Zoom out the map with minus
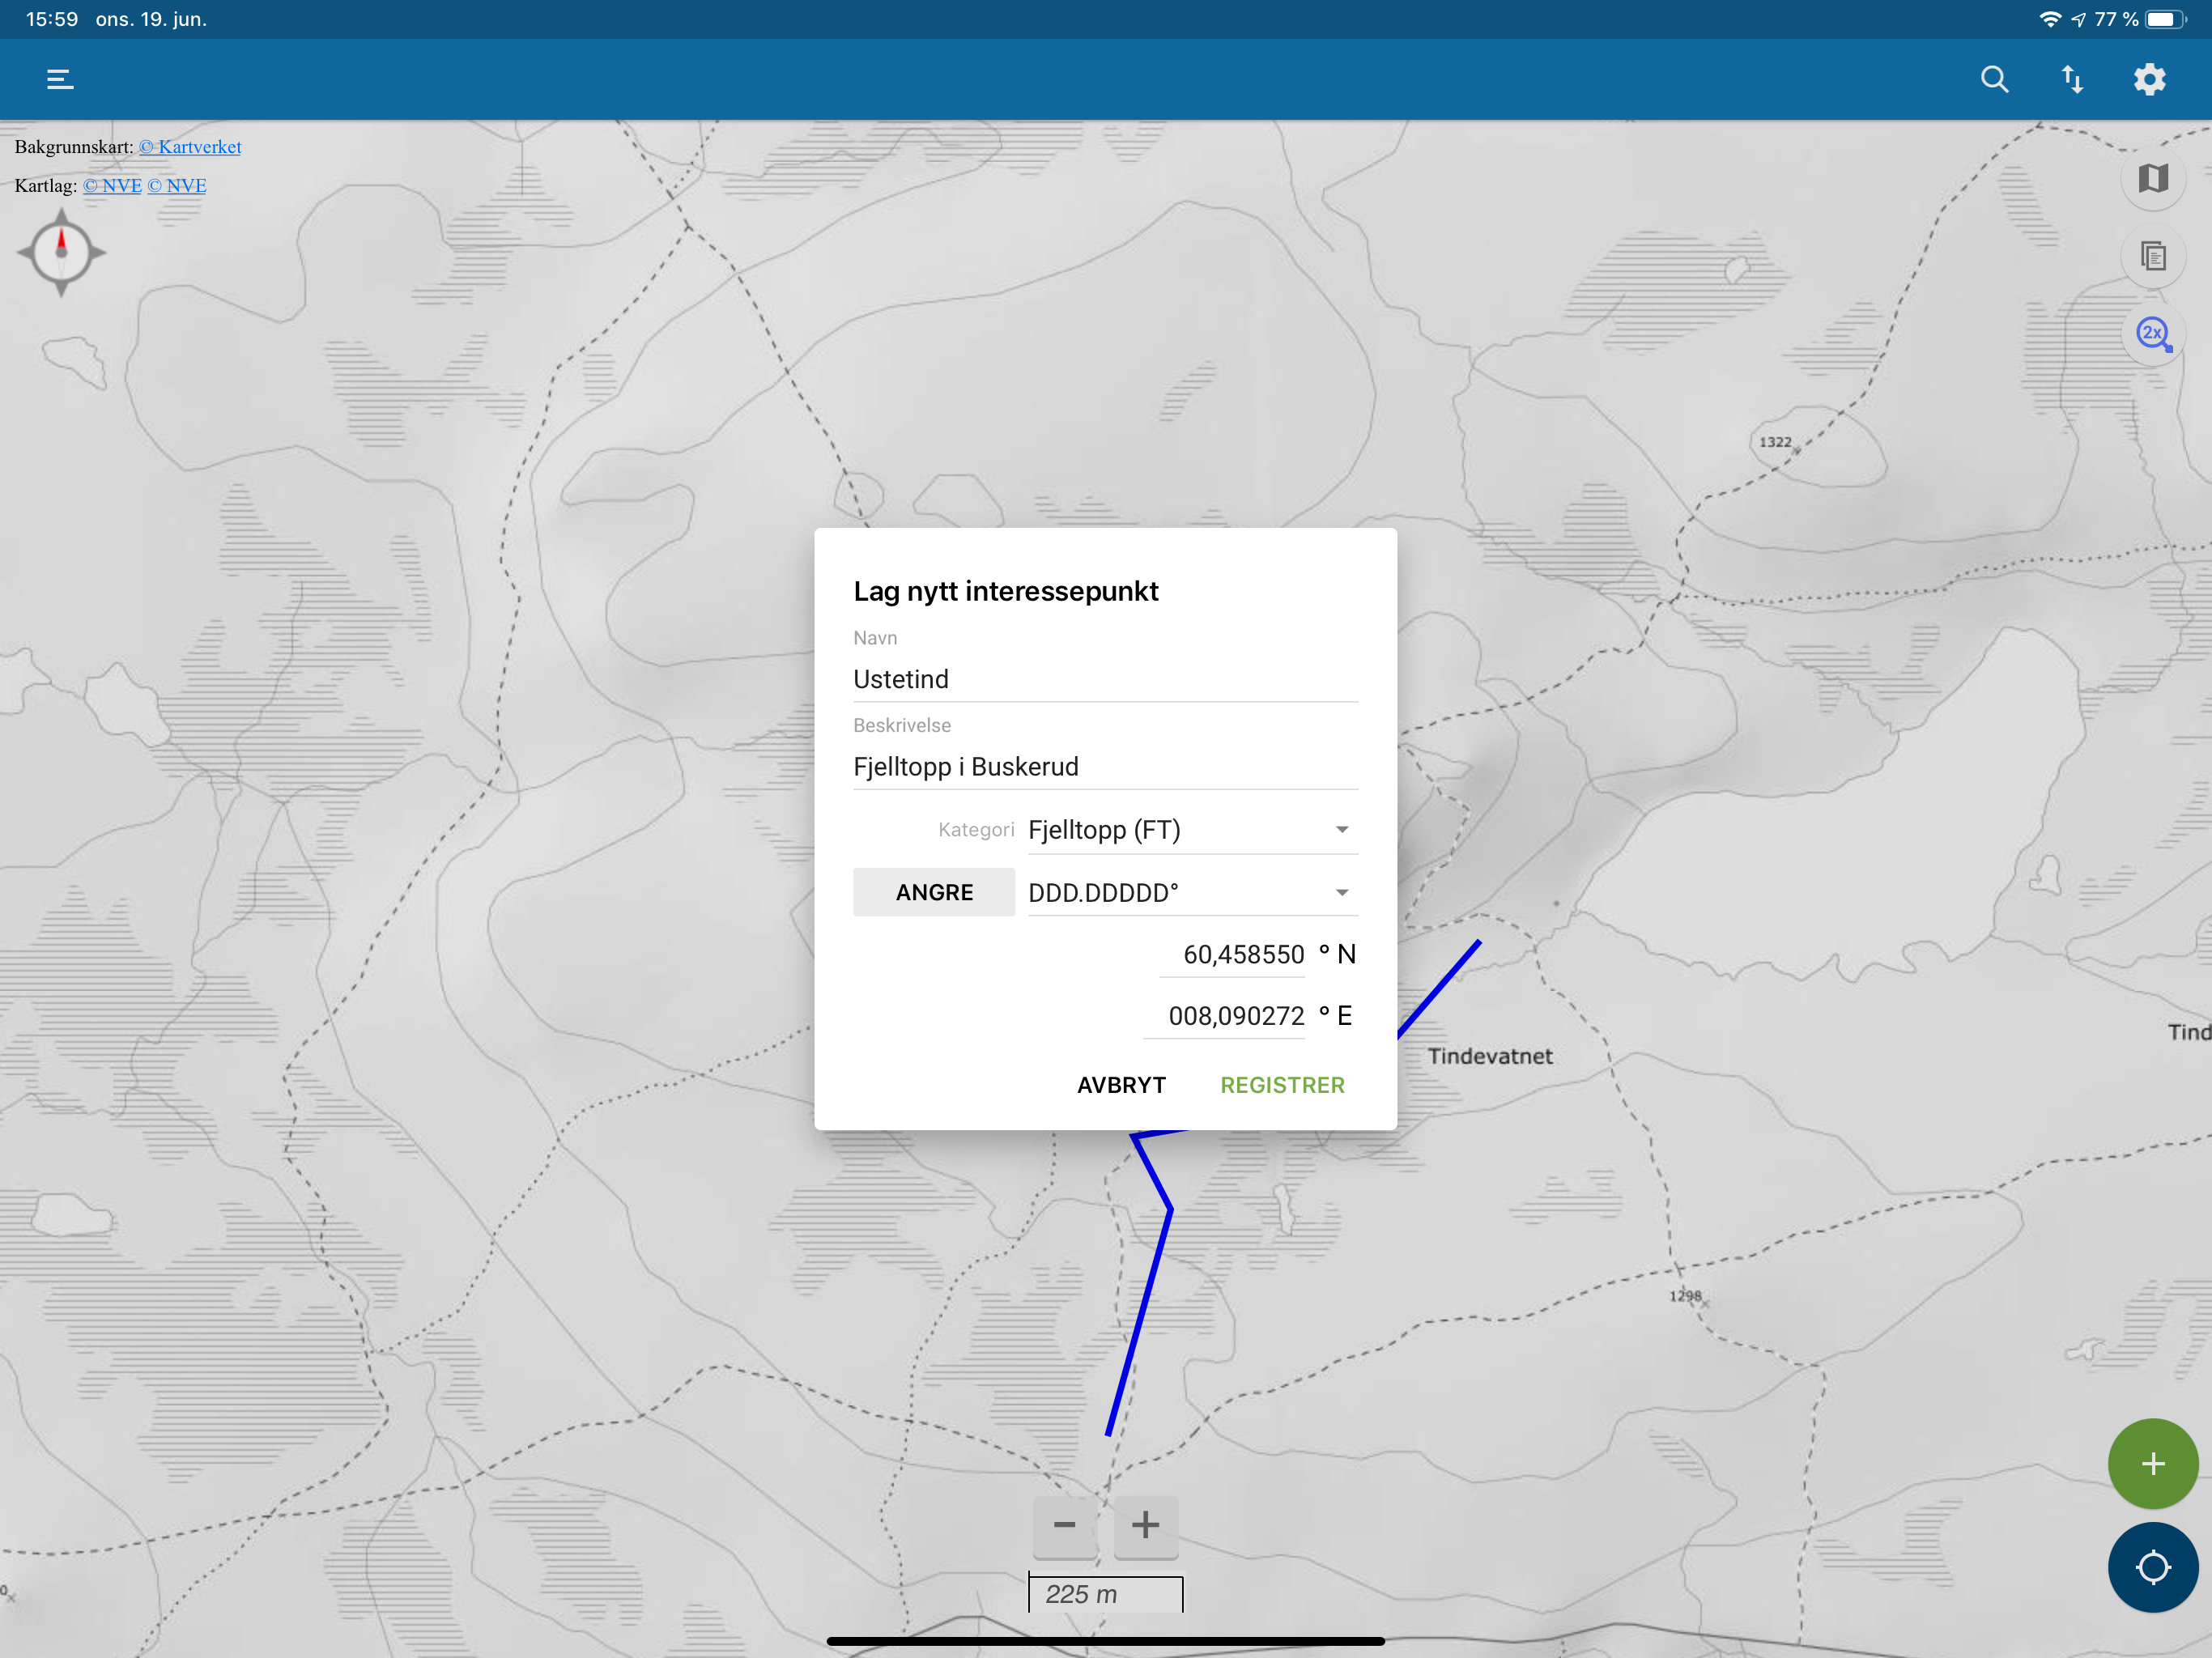The width and height of the screenshot is (2212, 1658). [1064, 1525]
